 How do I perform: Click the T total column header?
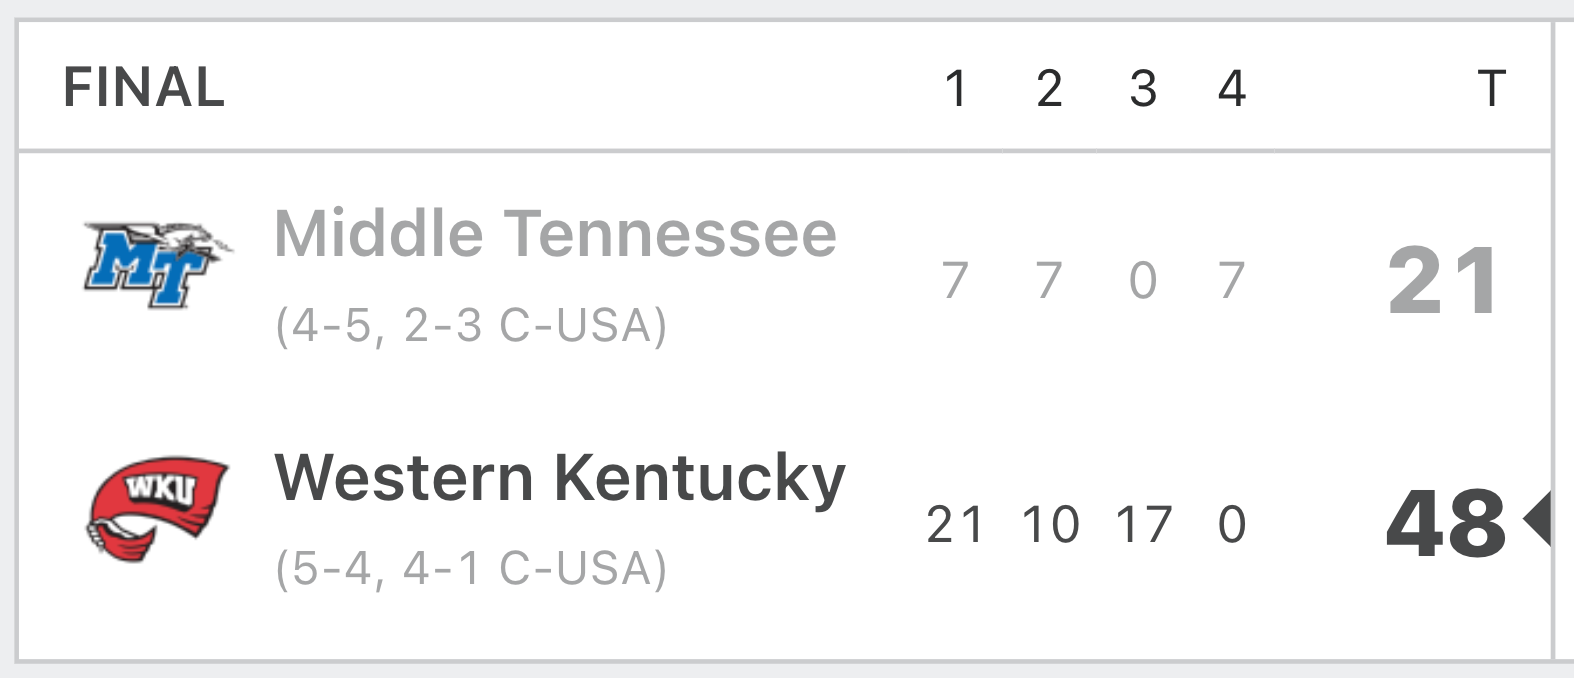pyautogui.click(x=1491, y=88)
